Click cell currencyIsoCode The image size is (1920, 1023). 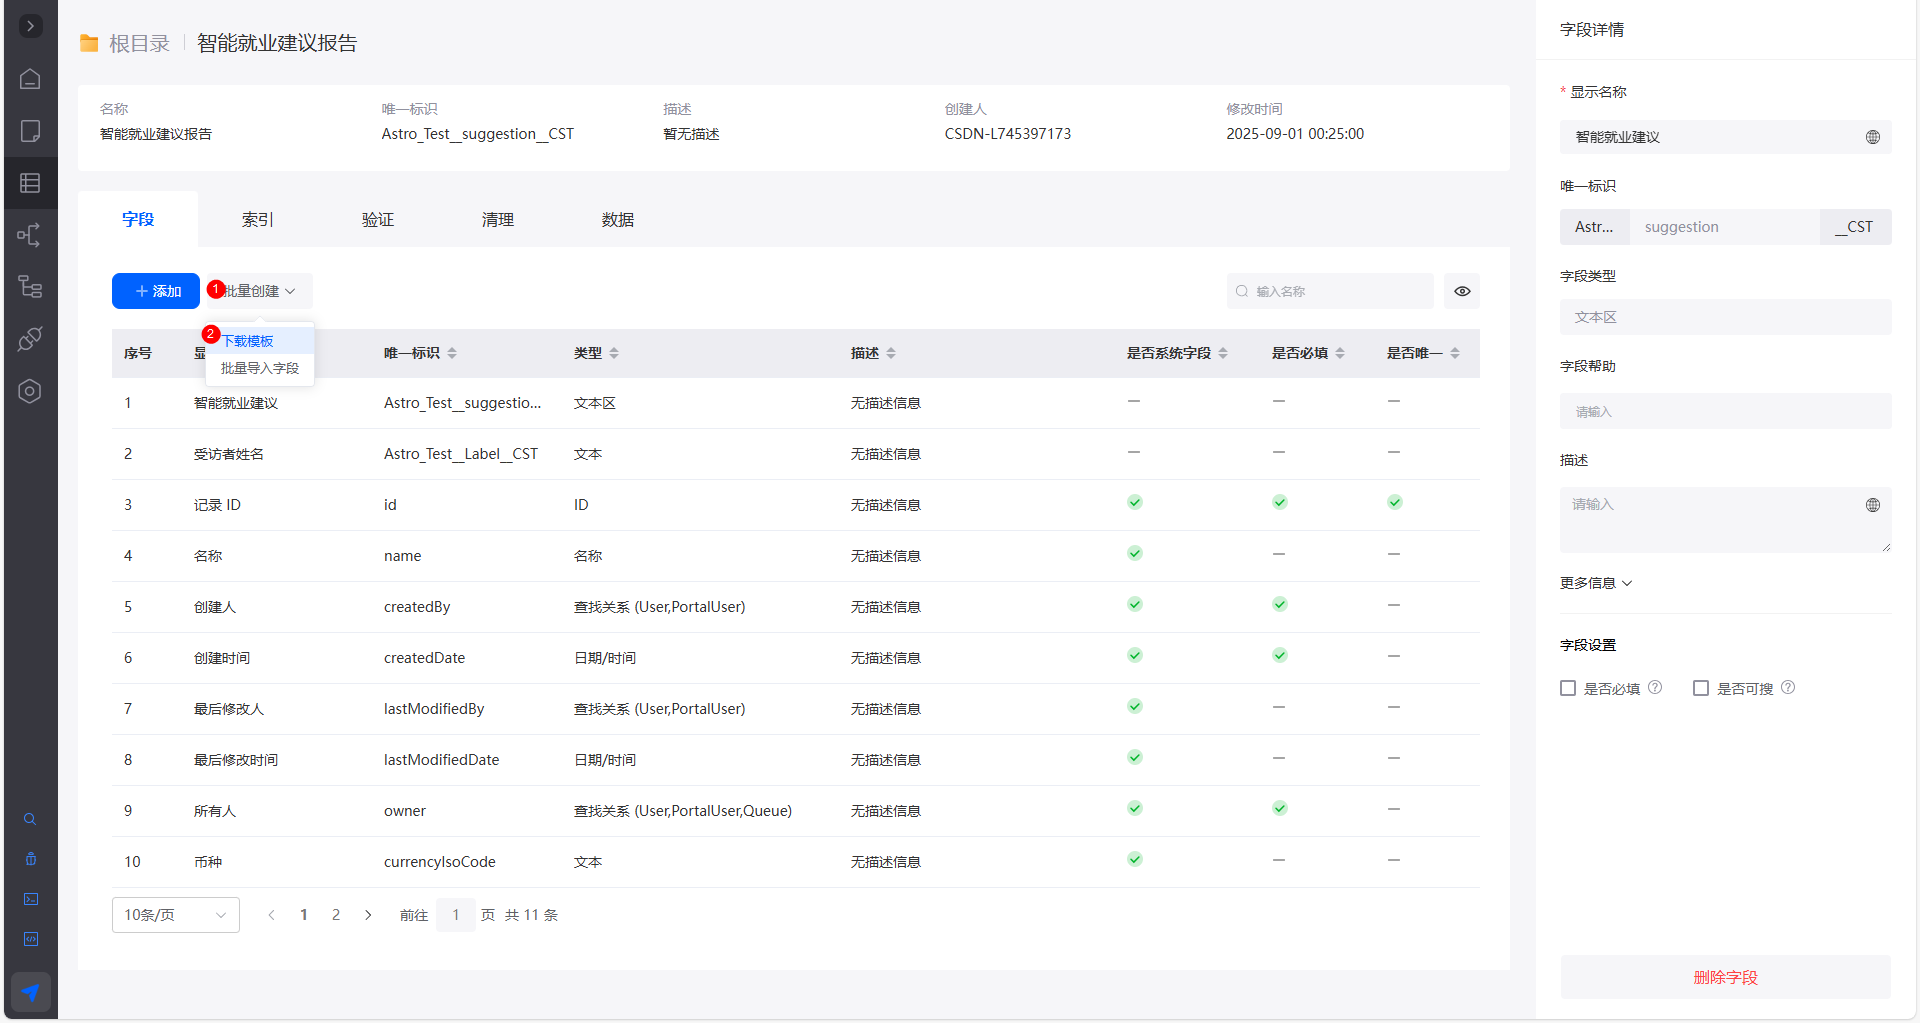[440, 862]
